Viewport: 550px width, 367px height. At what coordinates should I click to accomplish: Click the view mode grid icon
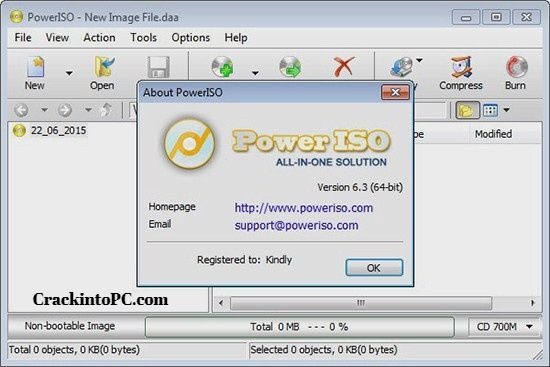click(x=490, y=110)
